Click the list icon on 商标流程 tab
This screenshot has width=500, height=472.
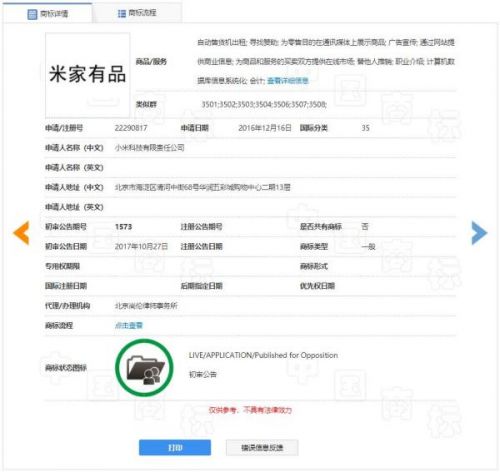122,13
